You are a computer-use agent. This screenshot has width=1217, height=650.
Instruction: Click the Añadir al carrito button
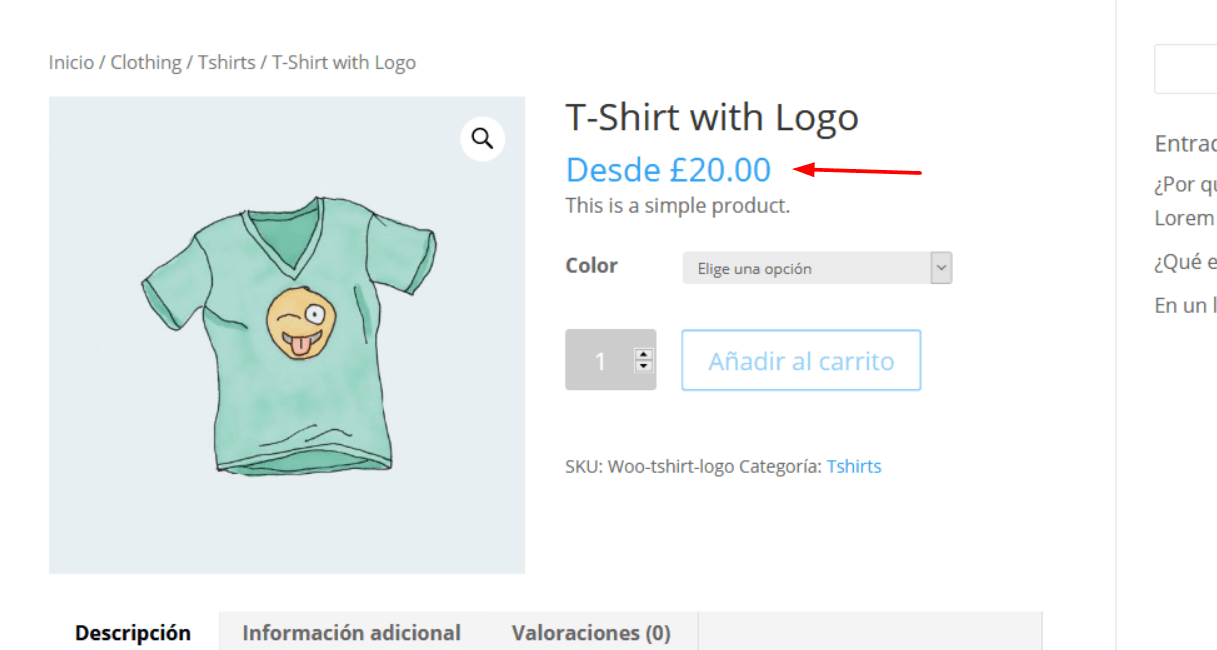click(x=801, y=360)
